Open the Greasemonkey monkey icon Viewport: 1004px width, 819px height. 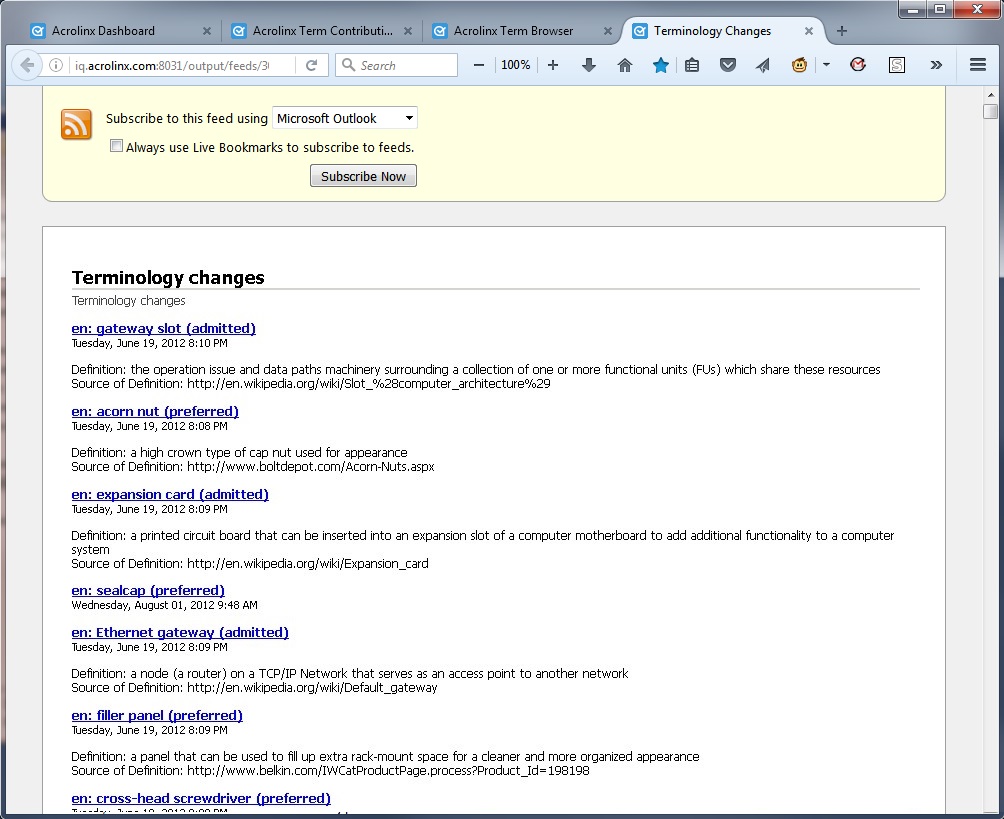[x=799, y=65]
